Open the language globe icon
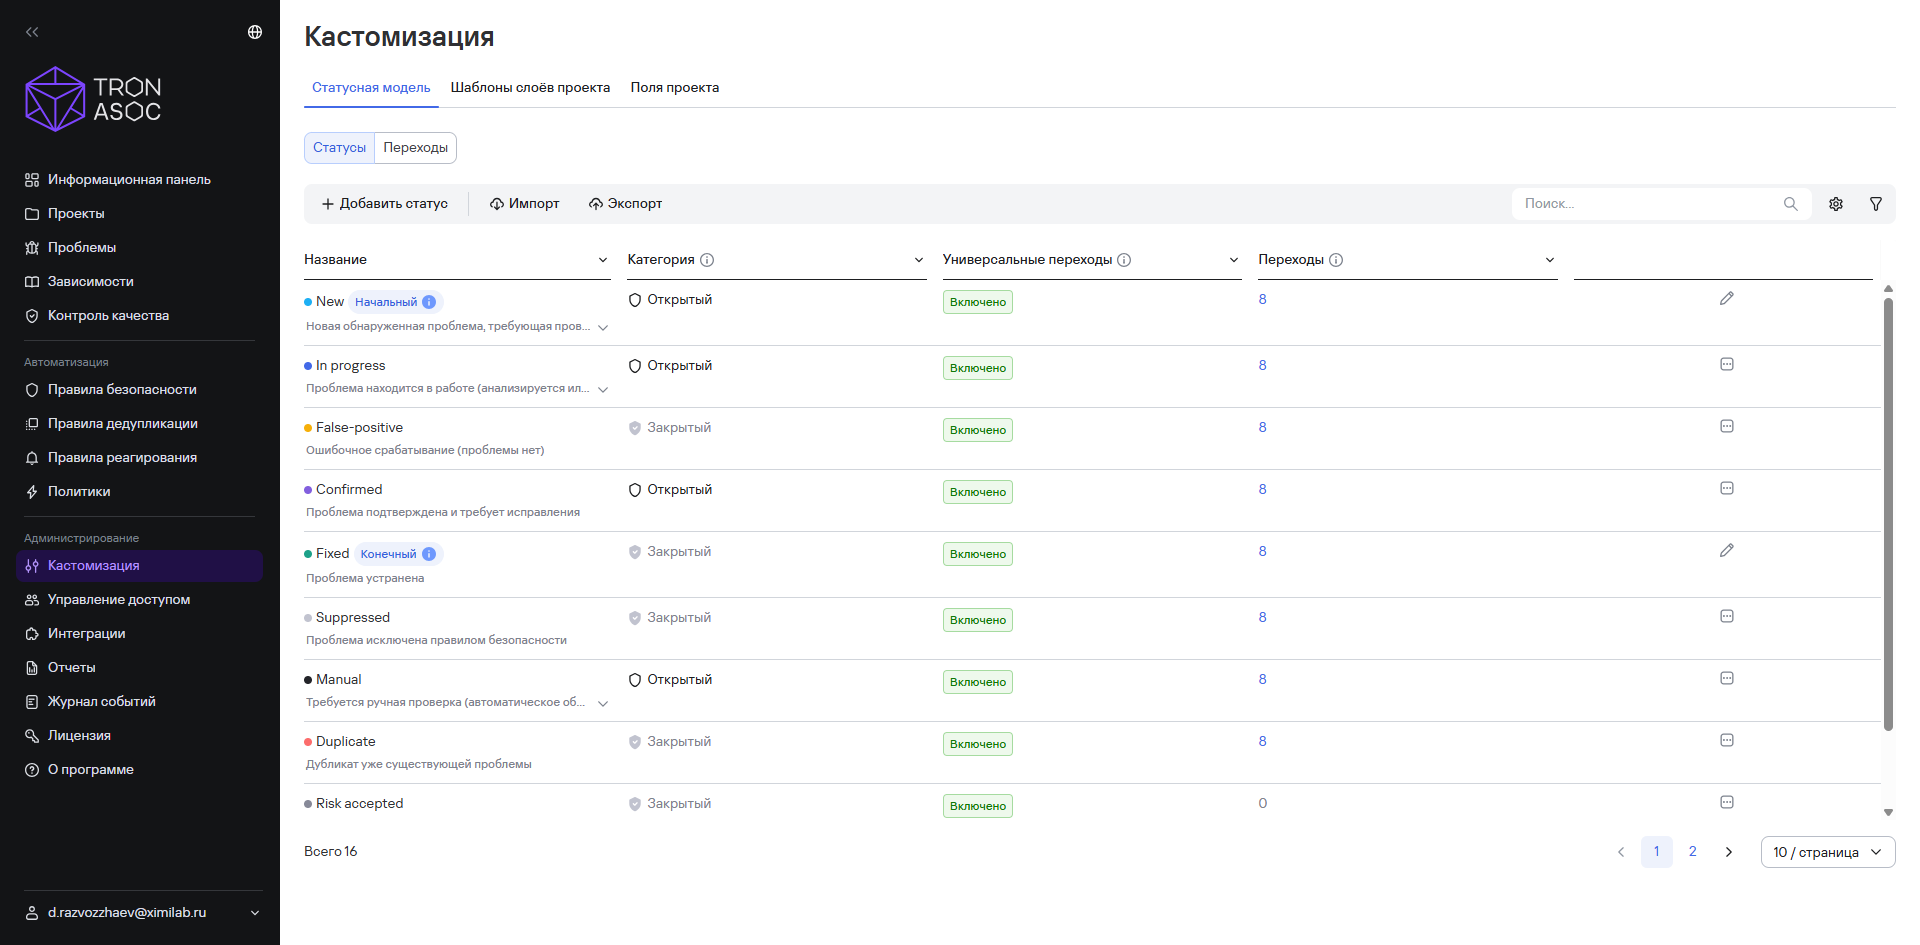This screenshot has height=945, width=1920. coord(255,32)
